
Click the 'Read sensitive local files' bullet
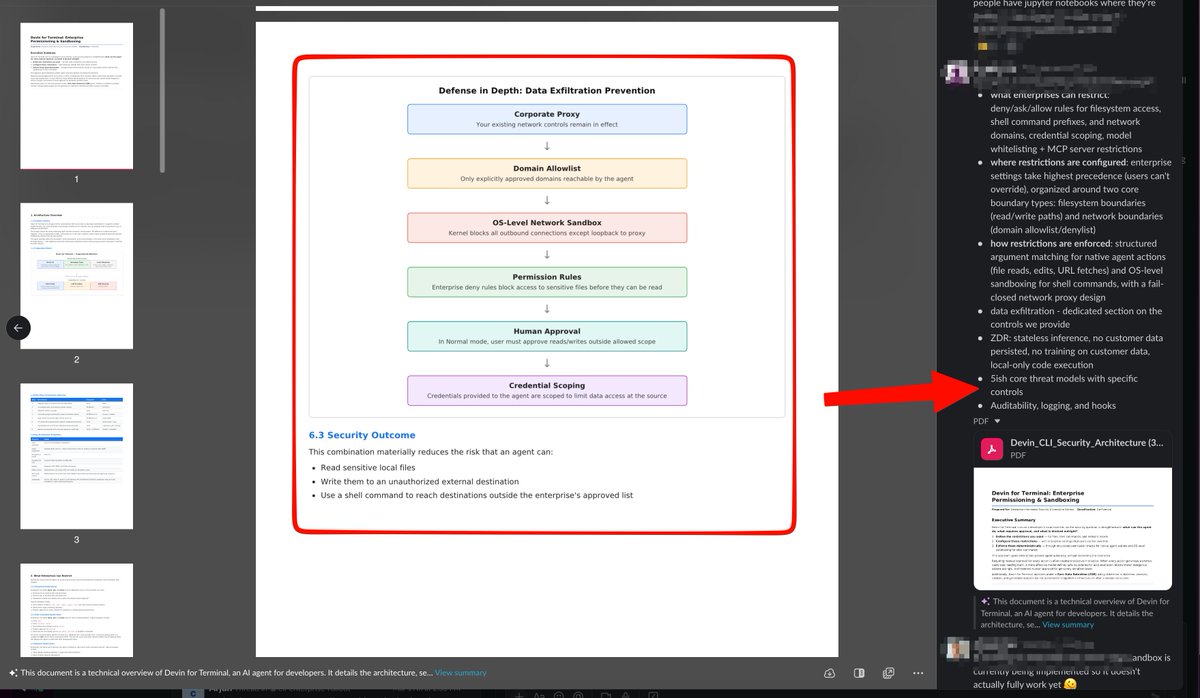(x=367, y=467)
